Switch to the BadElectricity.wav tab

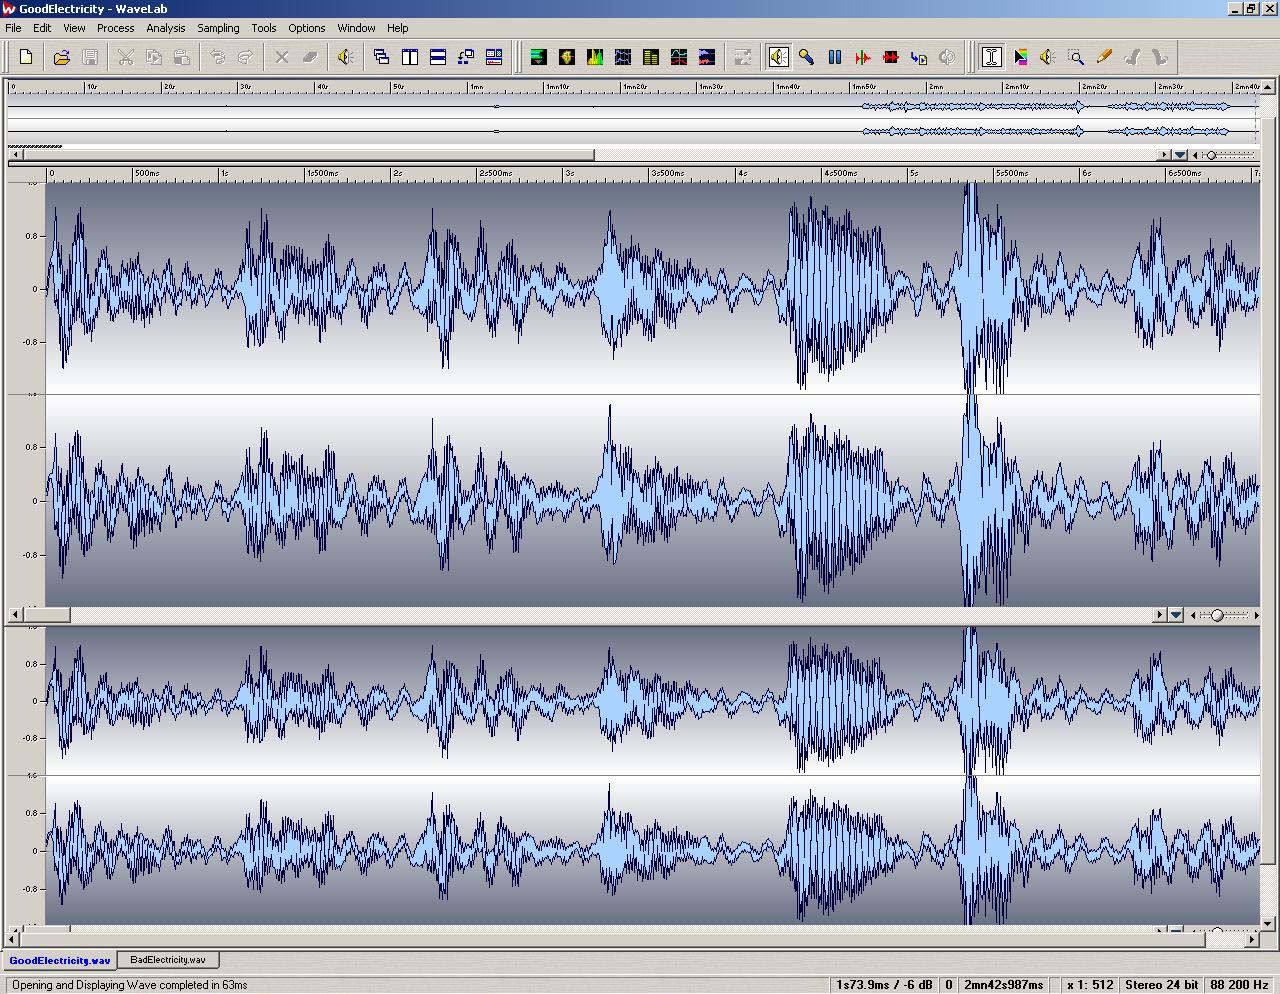(168, 960)
